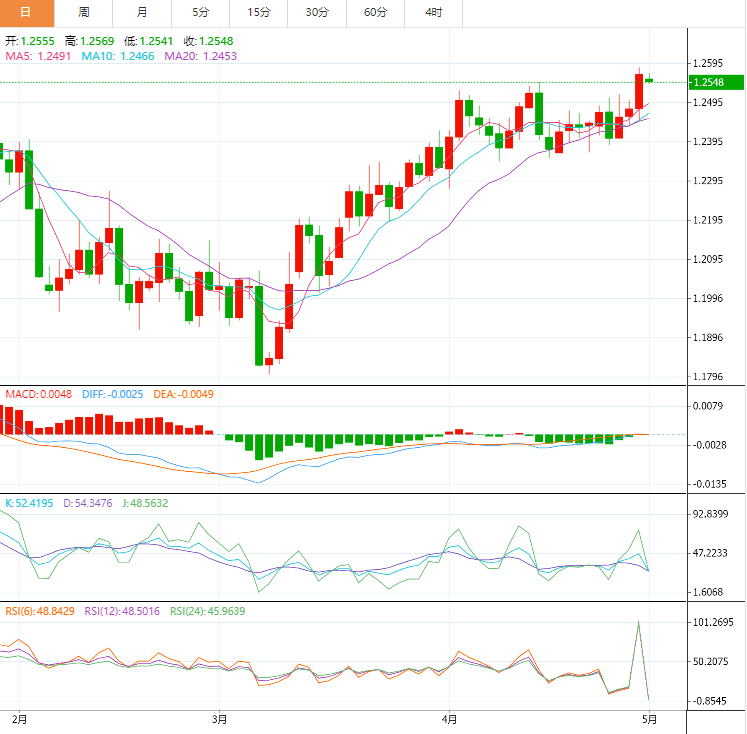This screenshot has width=747, height=734.
Task: Click the 1.1896 price axis label
Action: [x=707, y=337]
